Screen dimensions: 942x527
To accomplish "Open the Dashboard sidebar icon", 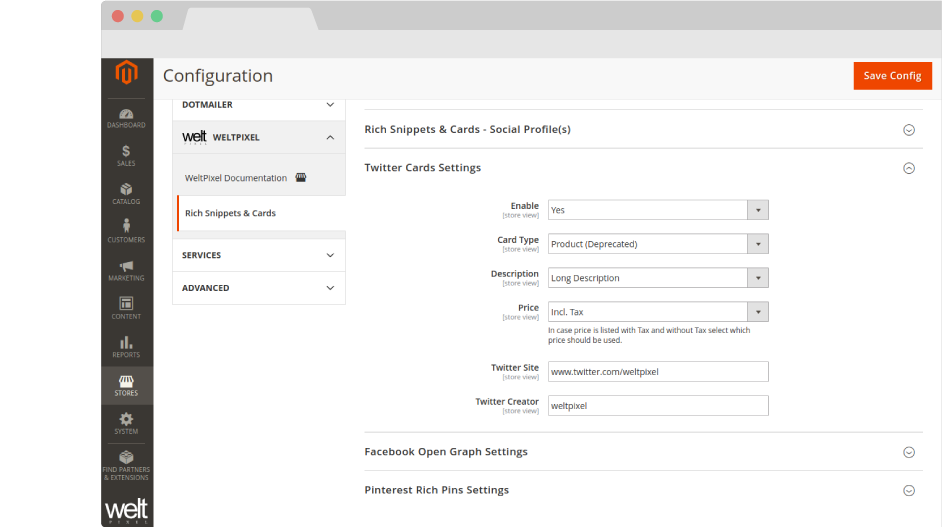I will click(126, 117).
